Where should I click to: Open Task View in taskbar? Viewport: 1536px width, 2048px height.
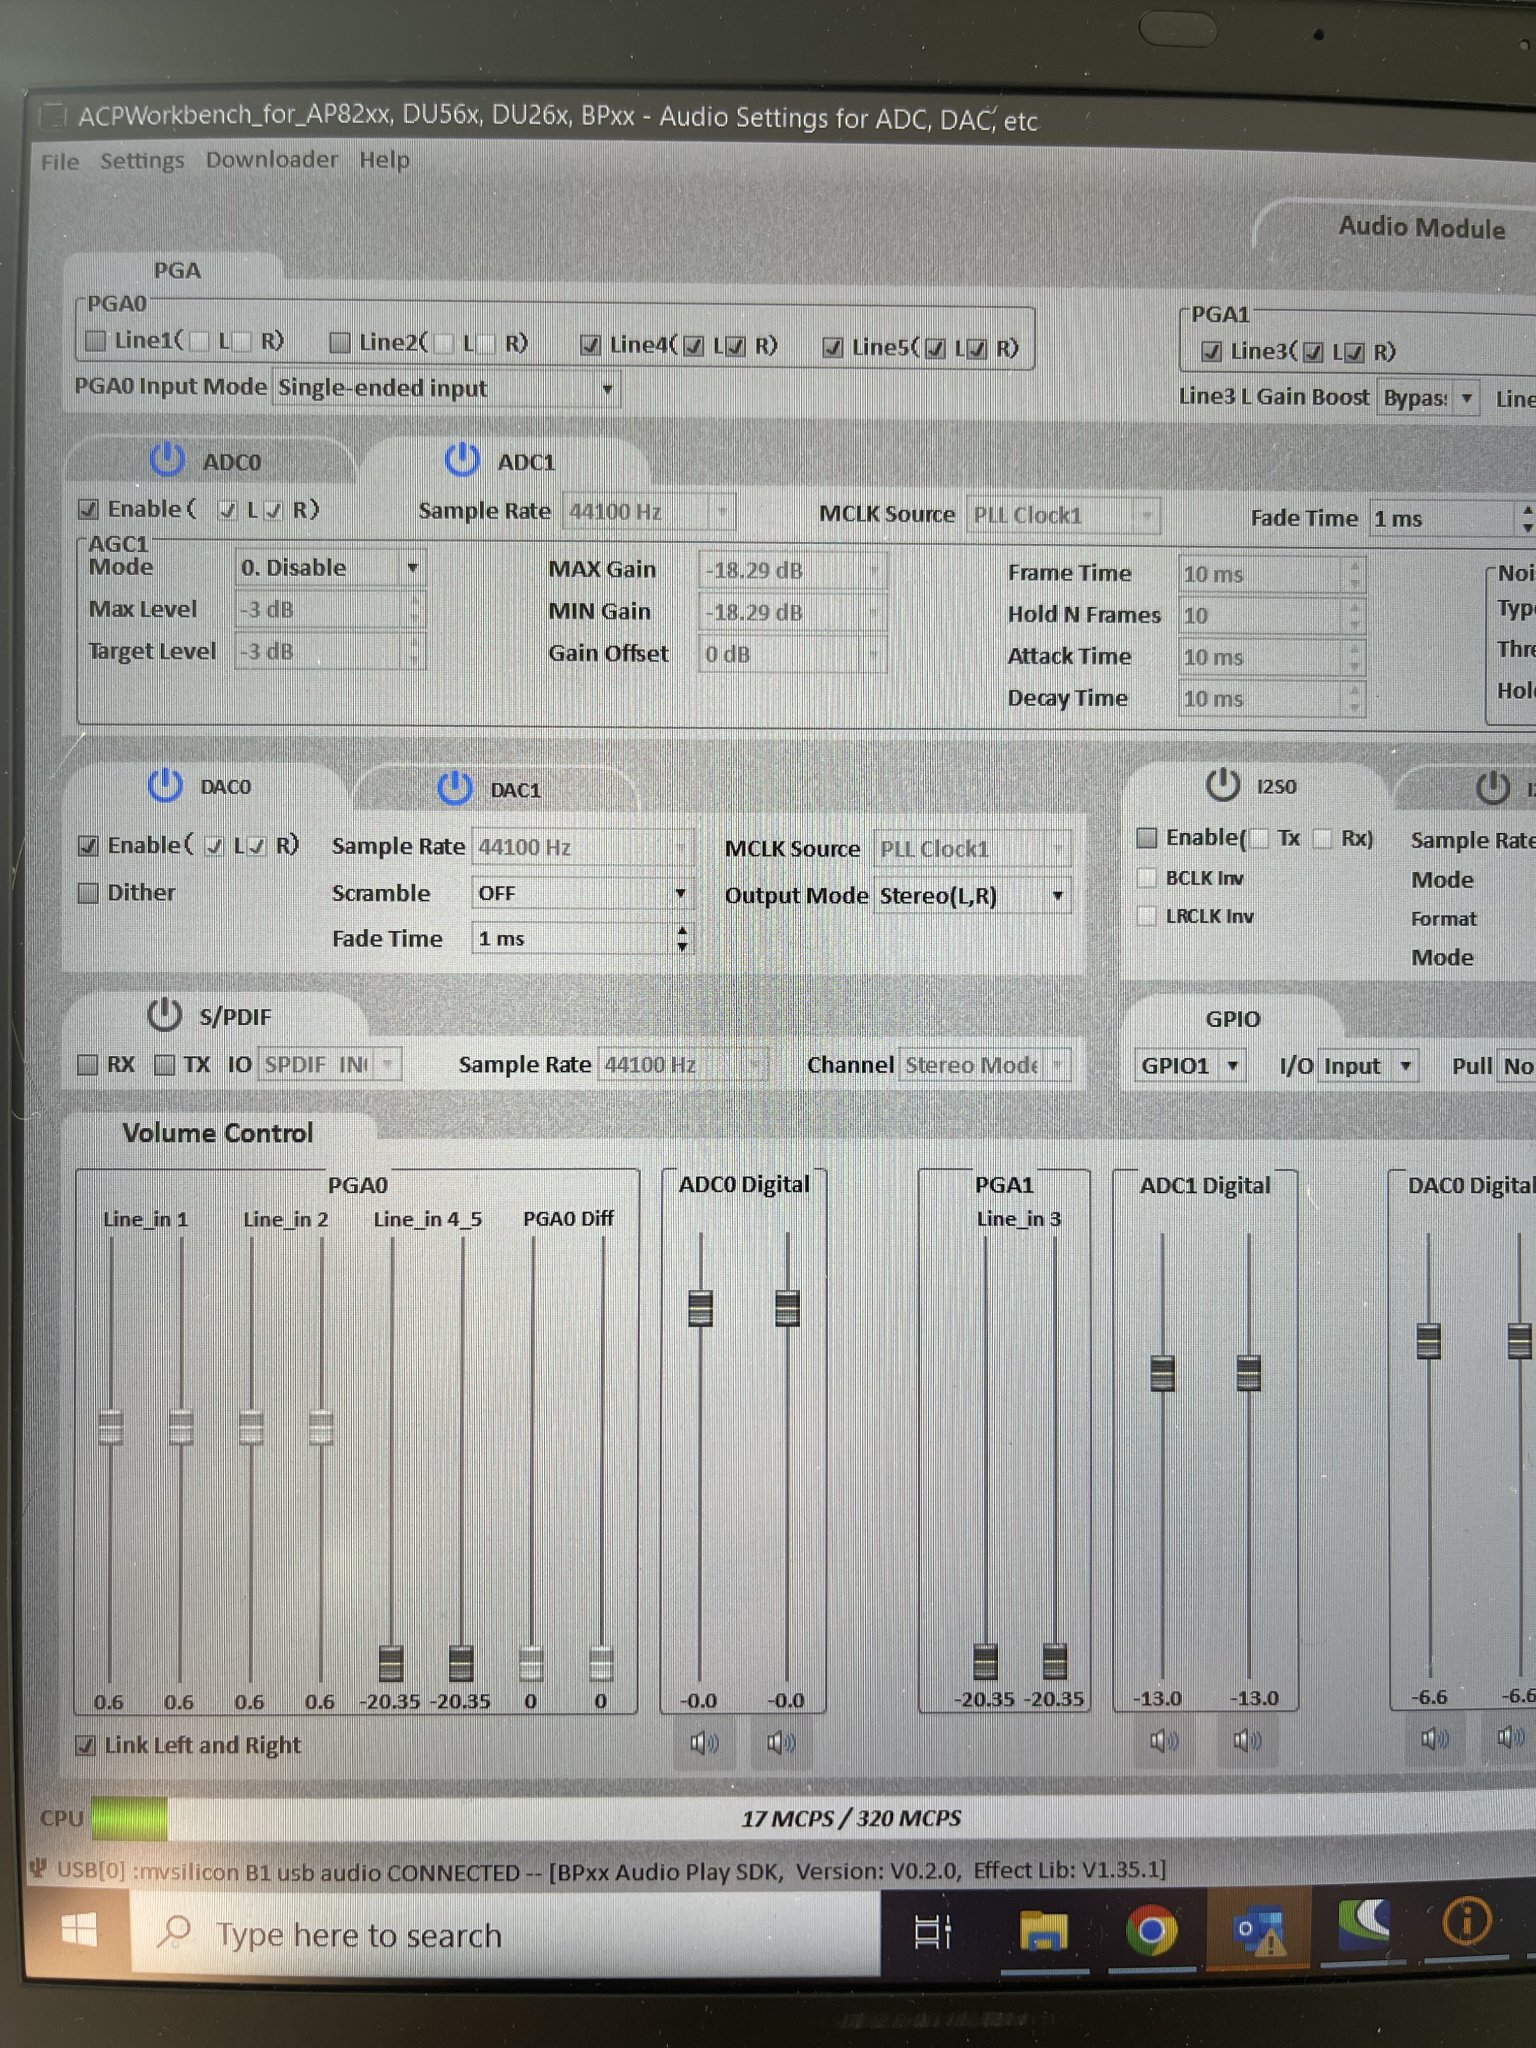coord(933,1931)
